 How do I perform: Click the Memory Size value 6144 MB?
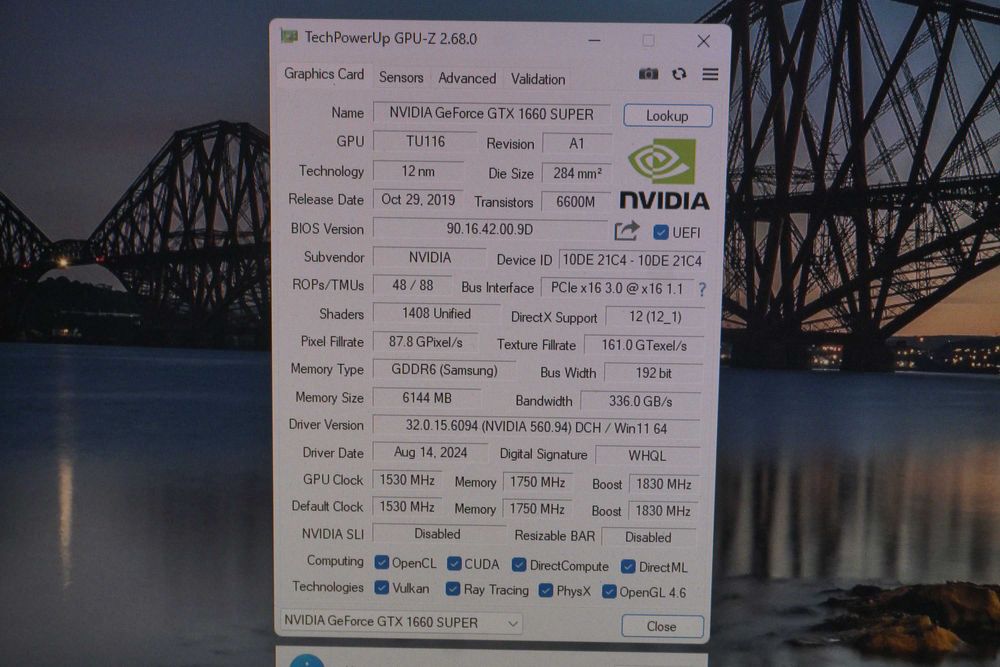(427, 398)
